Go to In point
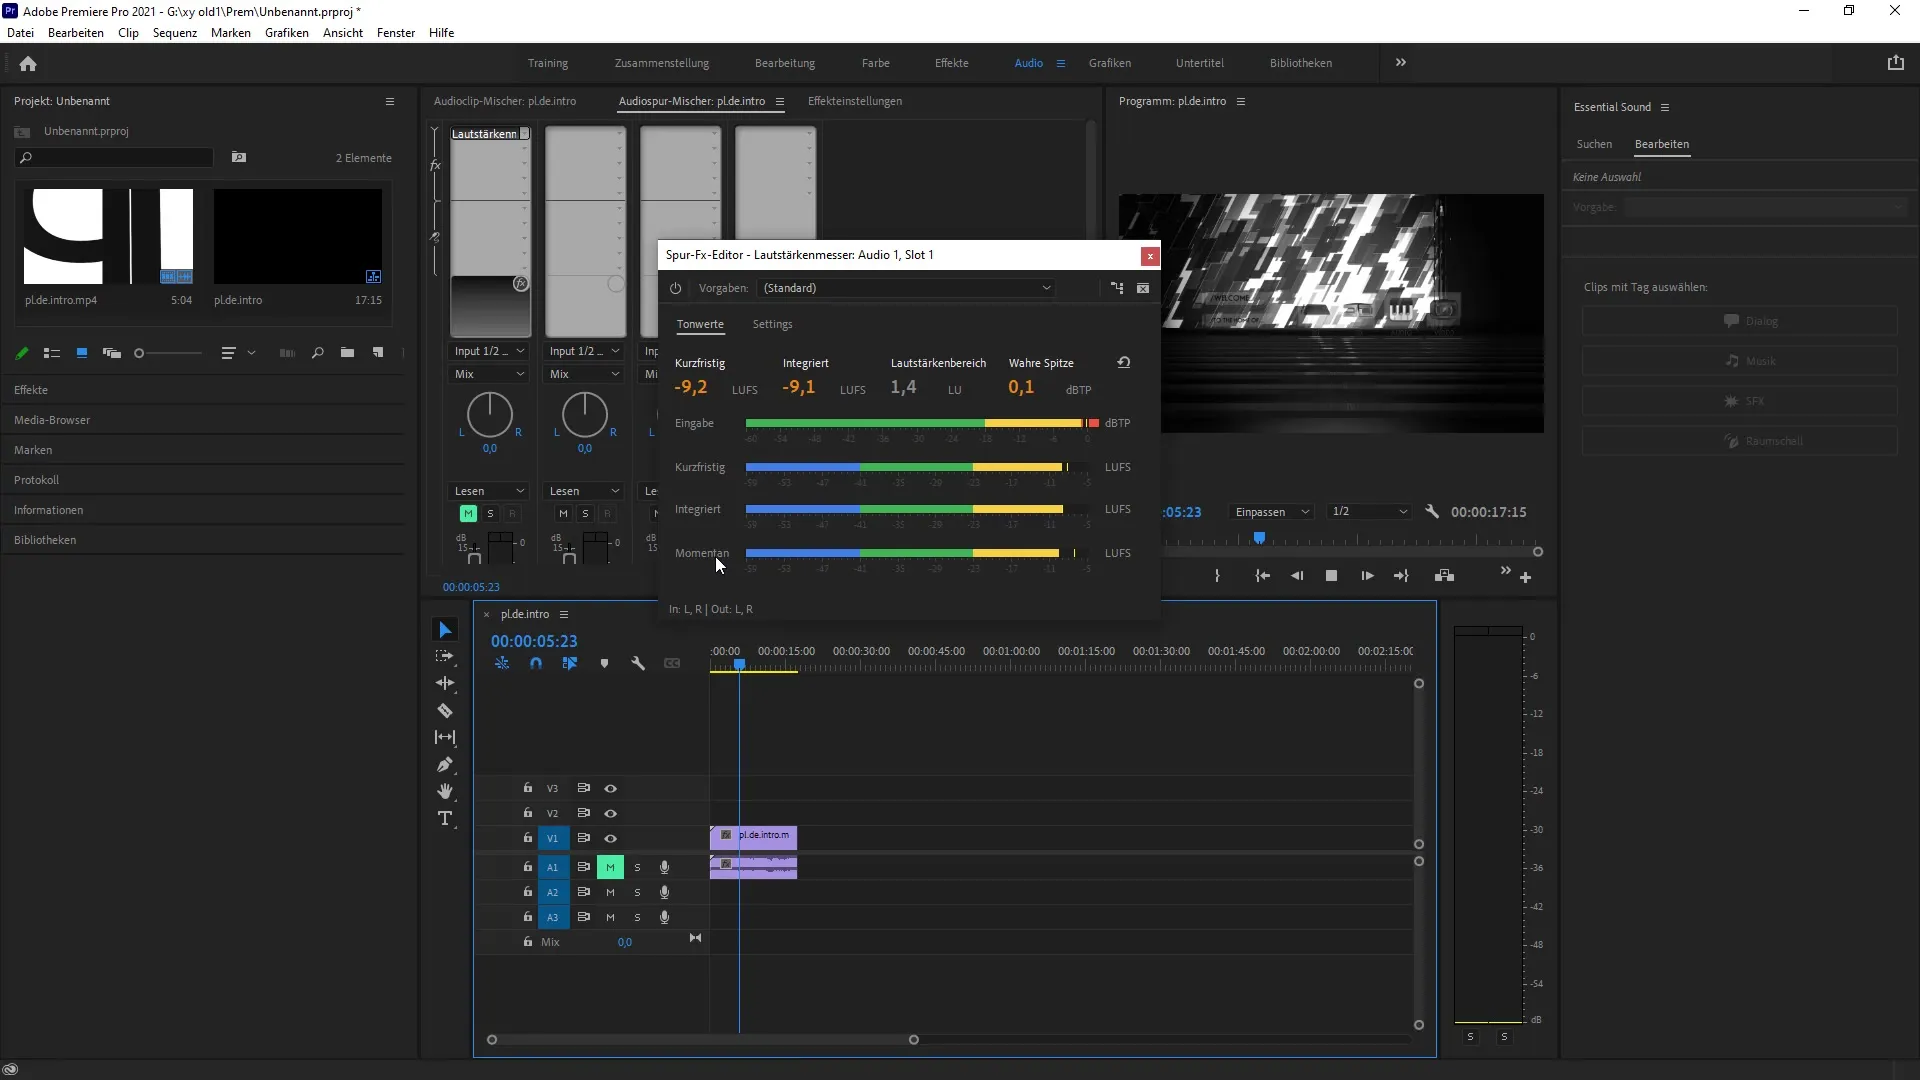 [1262, 576]
